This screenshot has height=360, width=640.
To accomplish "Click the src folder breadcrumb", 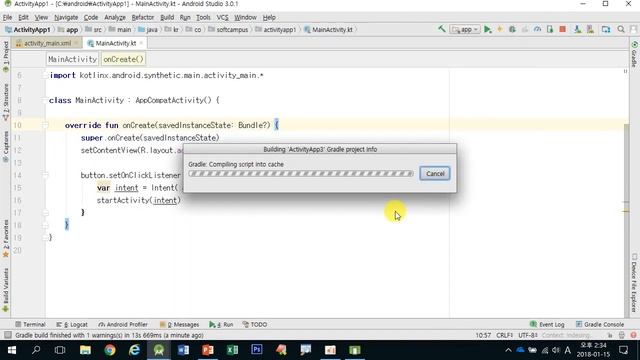I will pyautogui.click(x=93, y=30).
